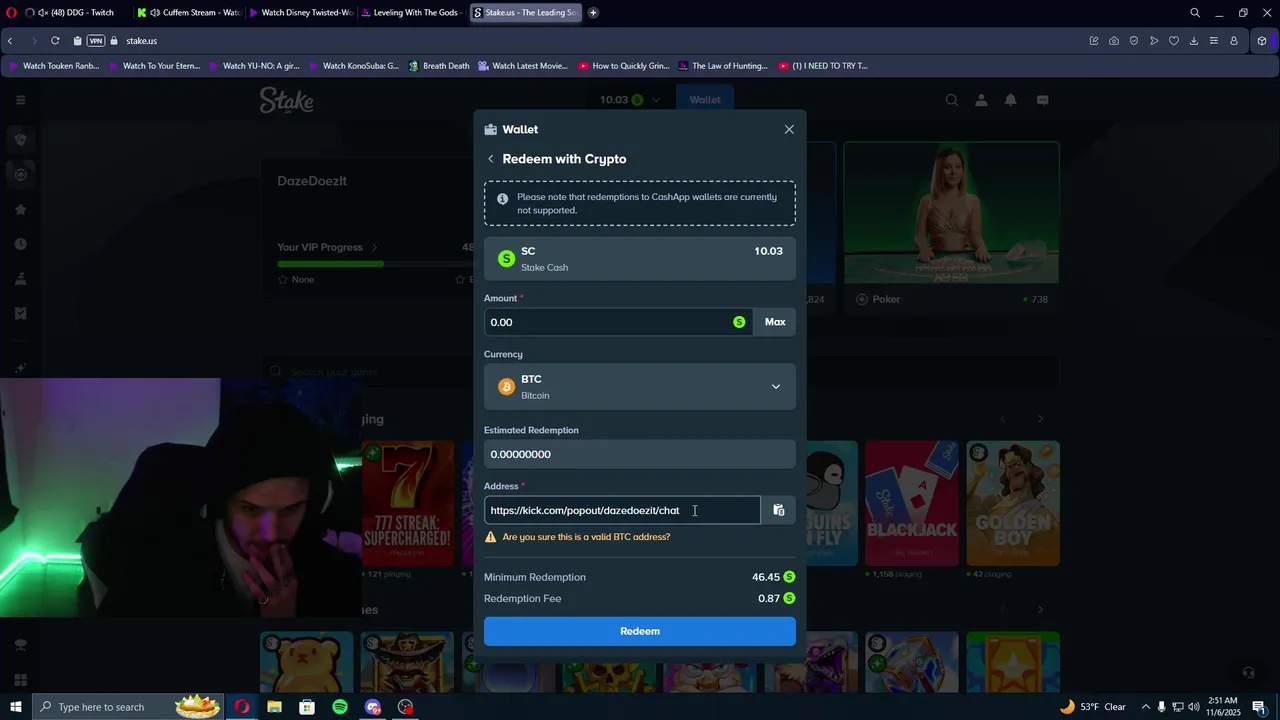
Task: Click the Wallet button in the header
Action: click(705, 100)
